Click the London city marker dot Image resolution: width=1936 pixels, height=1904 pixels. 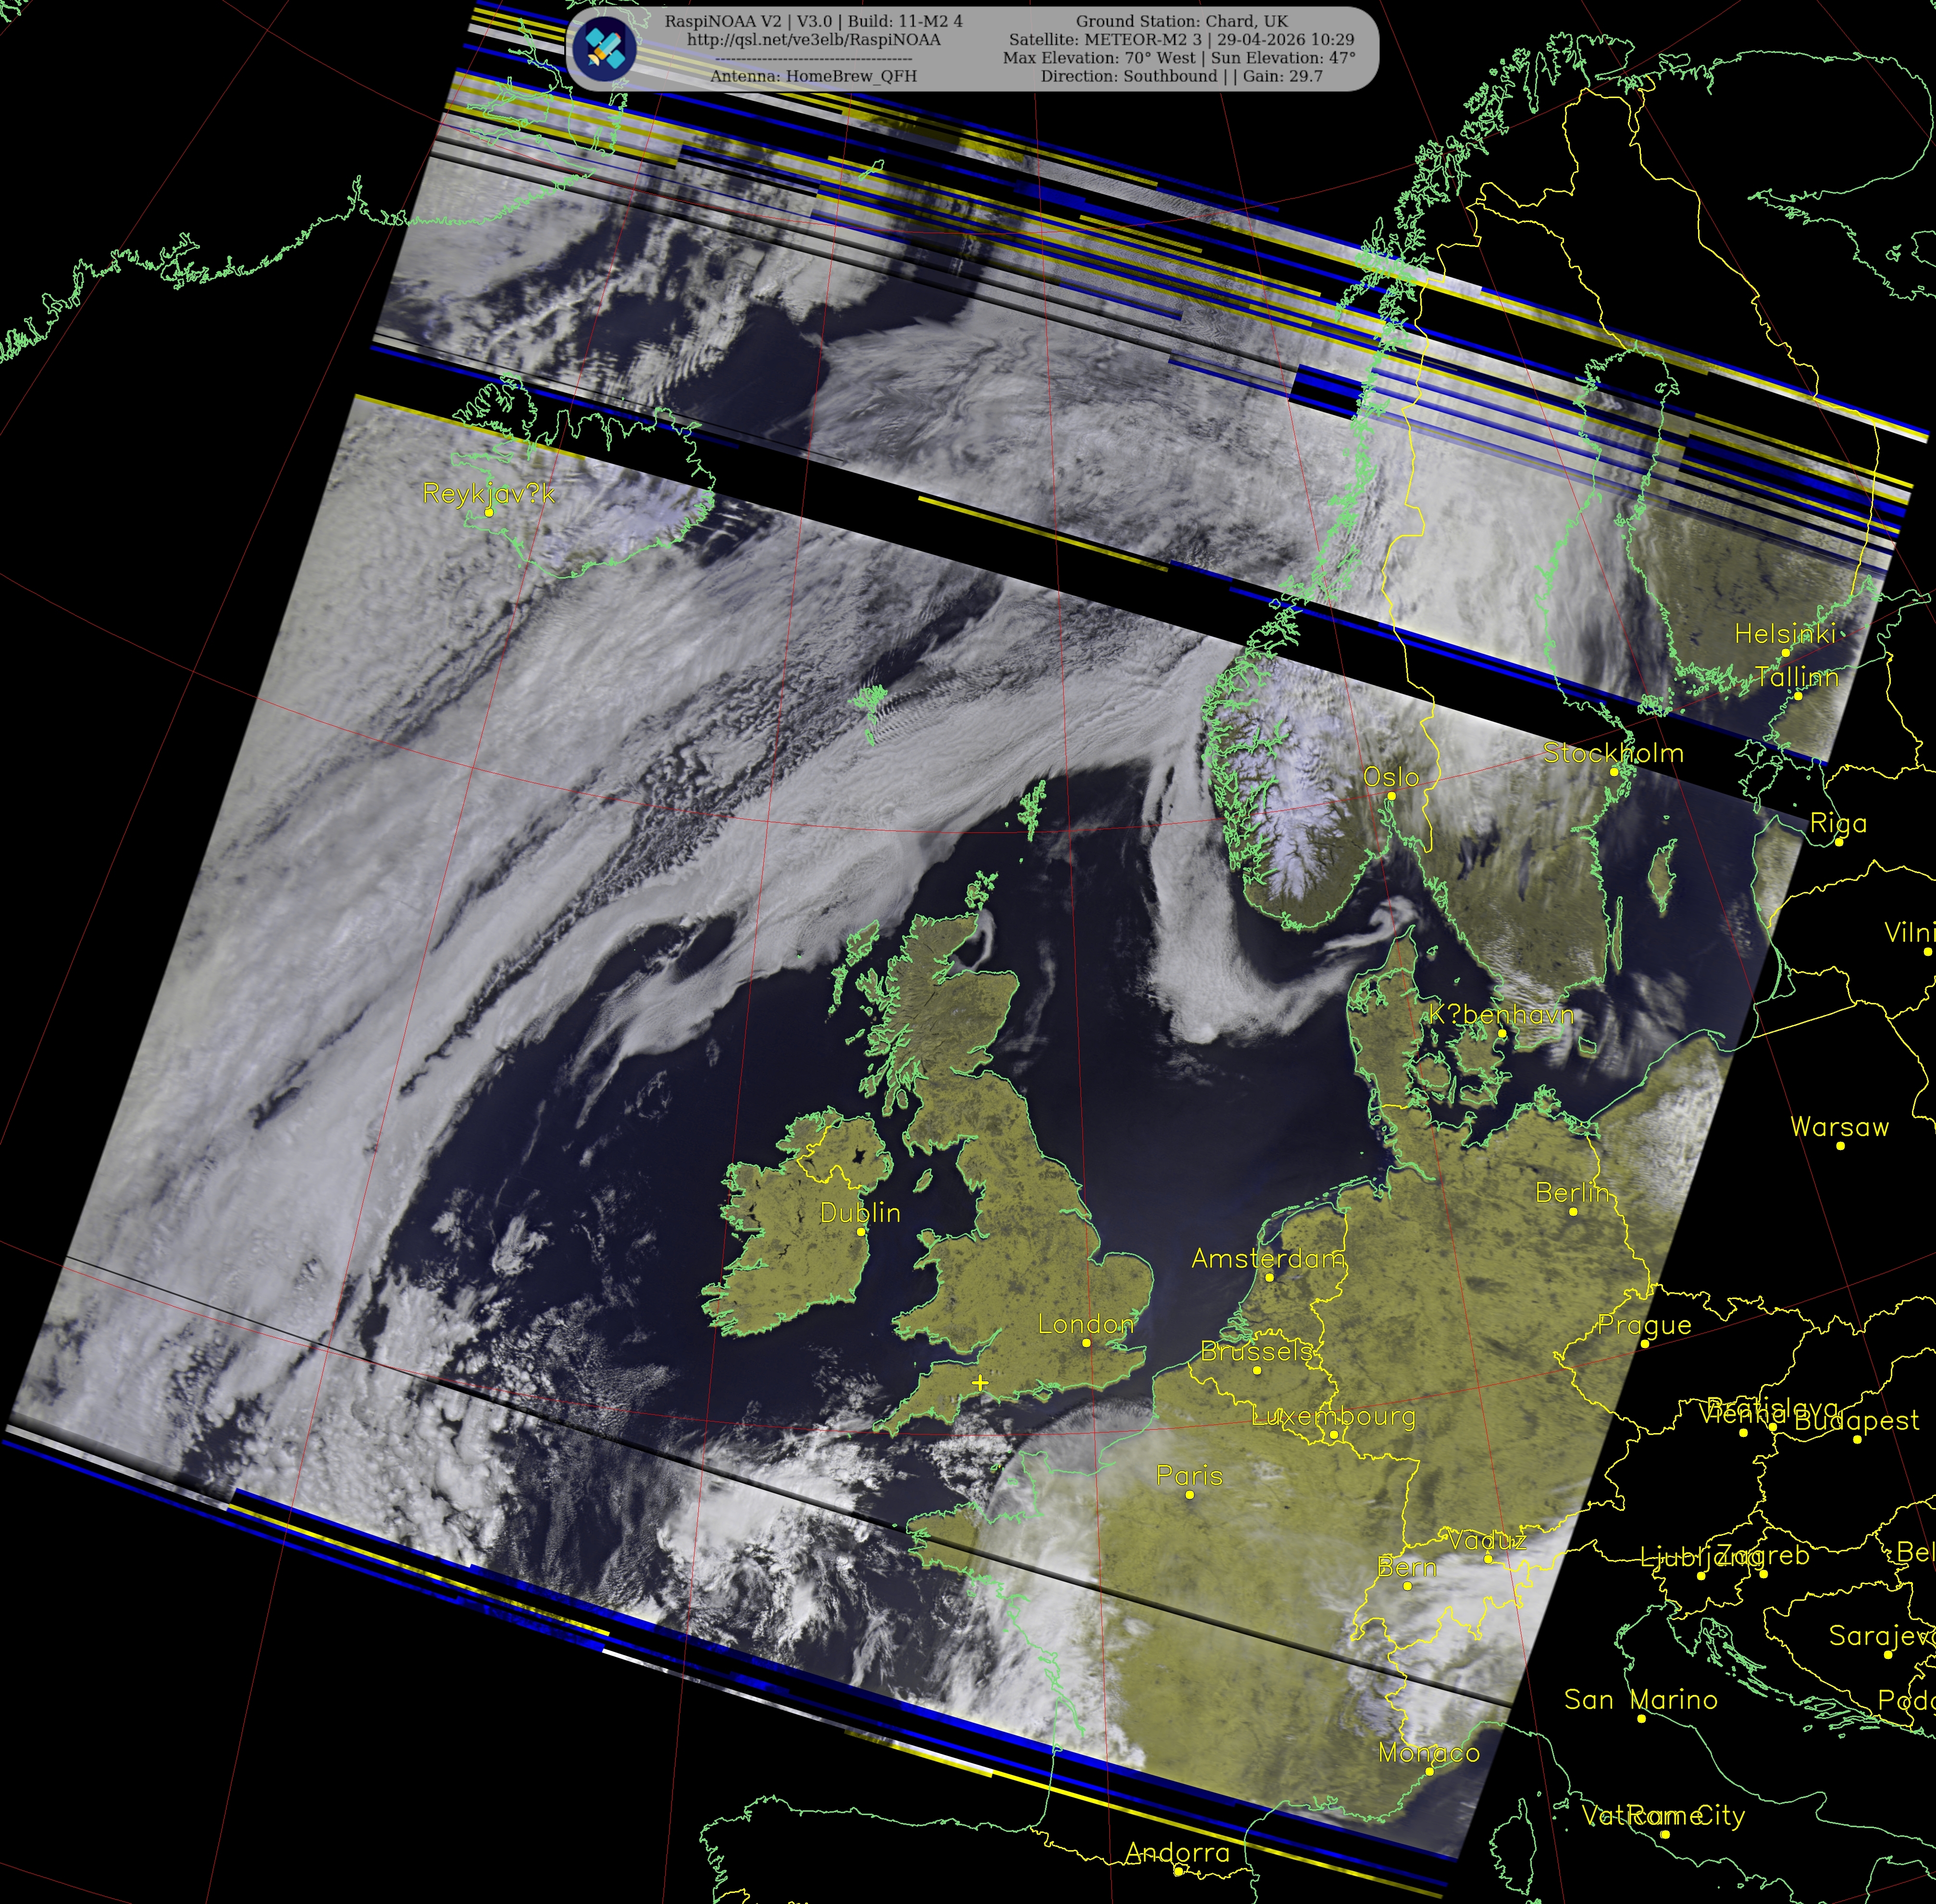[x=1087, y=1343]
